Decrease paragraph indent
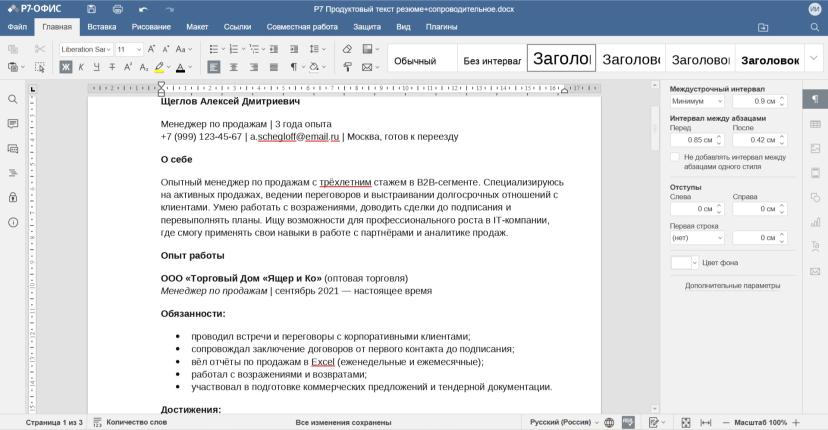 (x=274, y=49)
